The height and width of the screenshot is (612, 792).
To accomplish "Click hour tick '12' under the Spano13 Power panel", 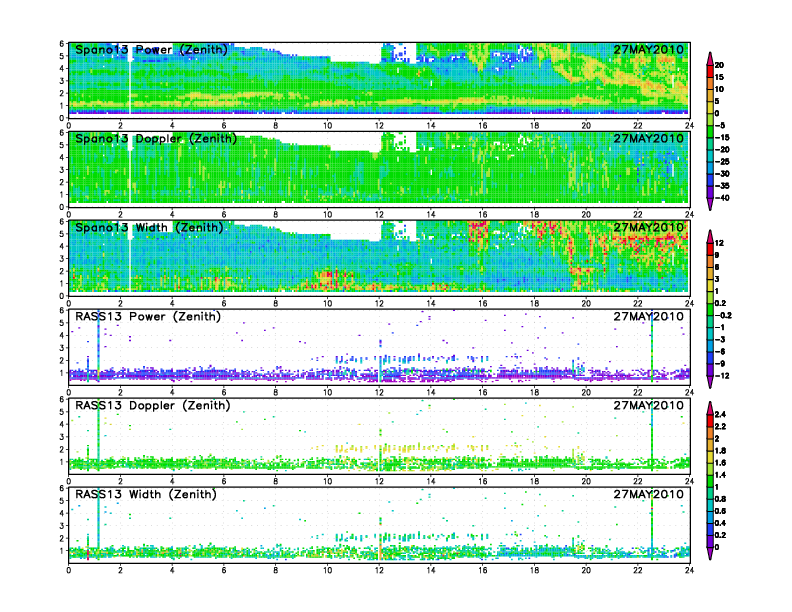I will pos(379,126).
